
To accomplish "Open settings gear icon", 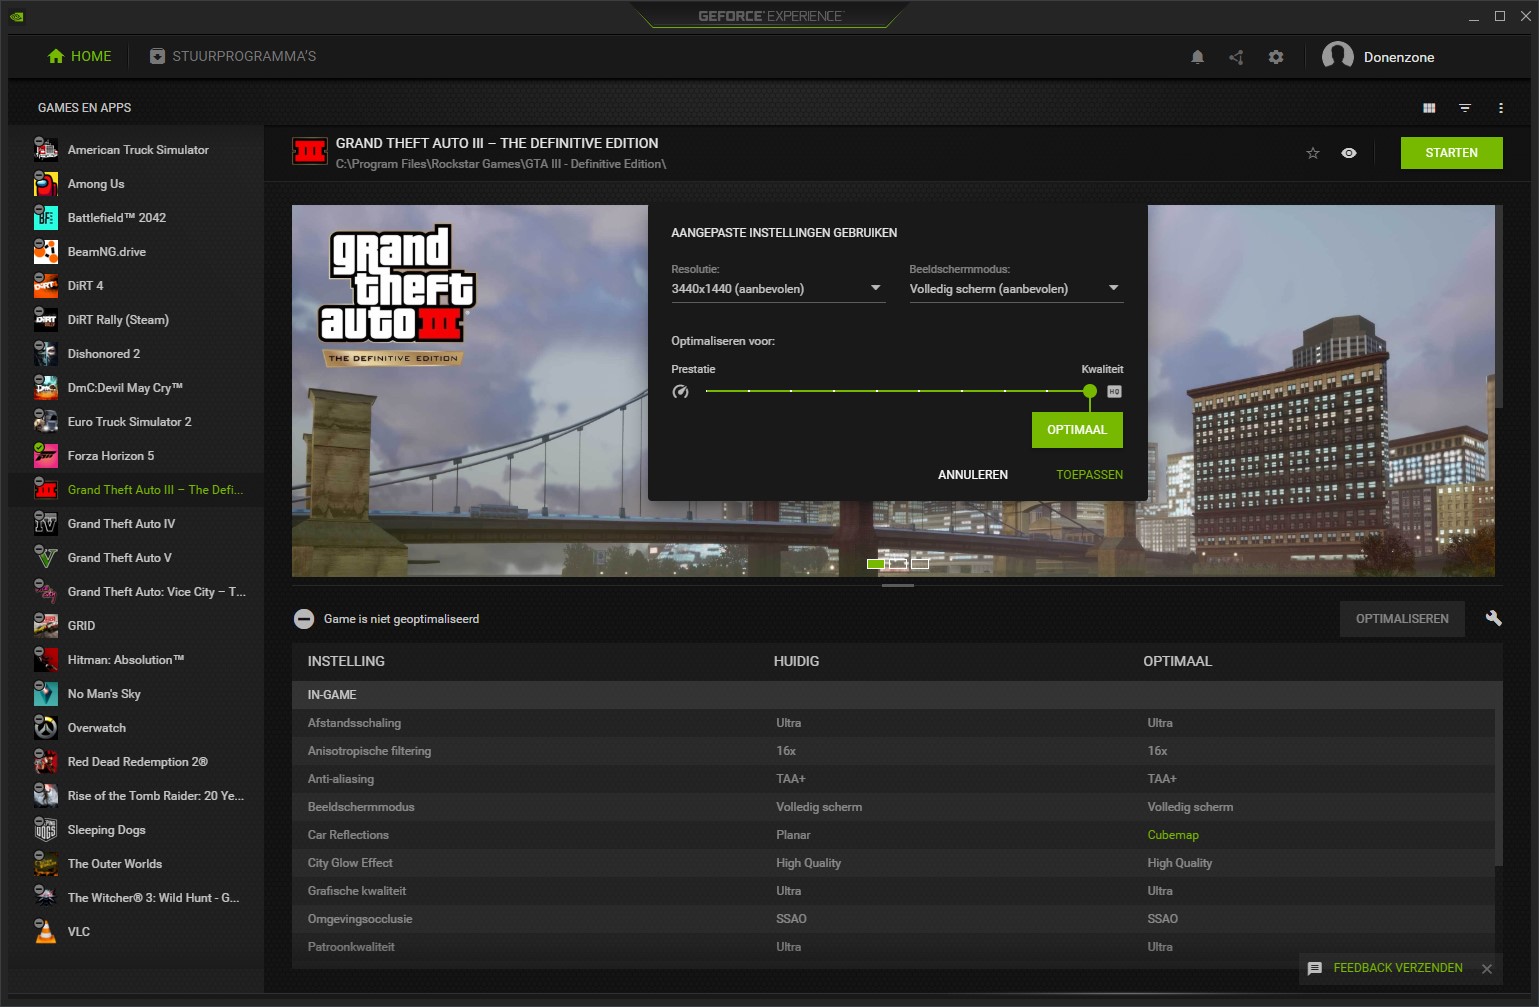I will [x=1276, y=57].
